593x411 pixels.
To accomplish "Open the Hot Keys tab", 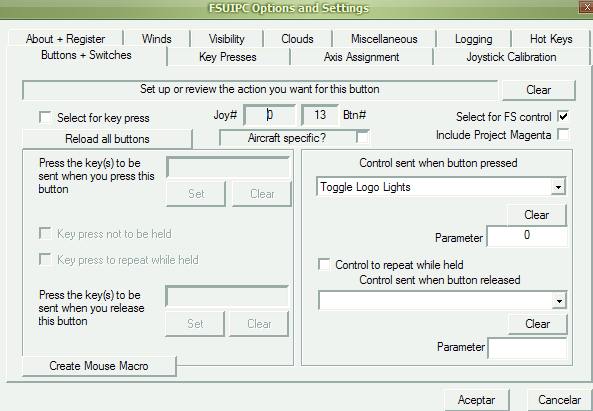I will click(x=551, y=39).
